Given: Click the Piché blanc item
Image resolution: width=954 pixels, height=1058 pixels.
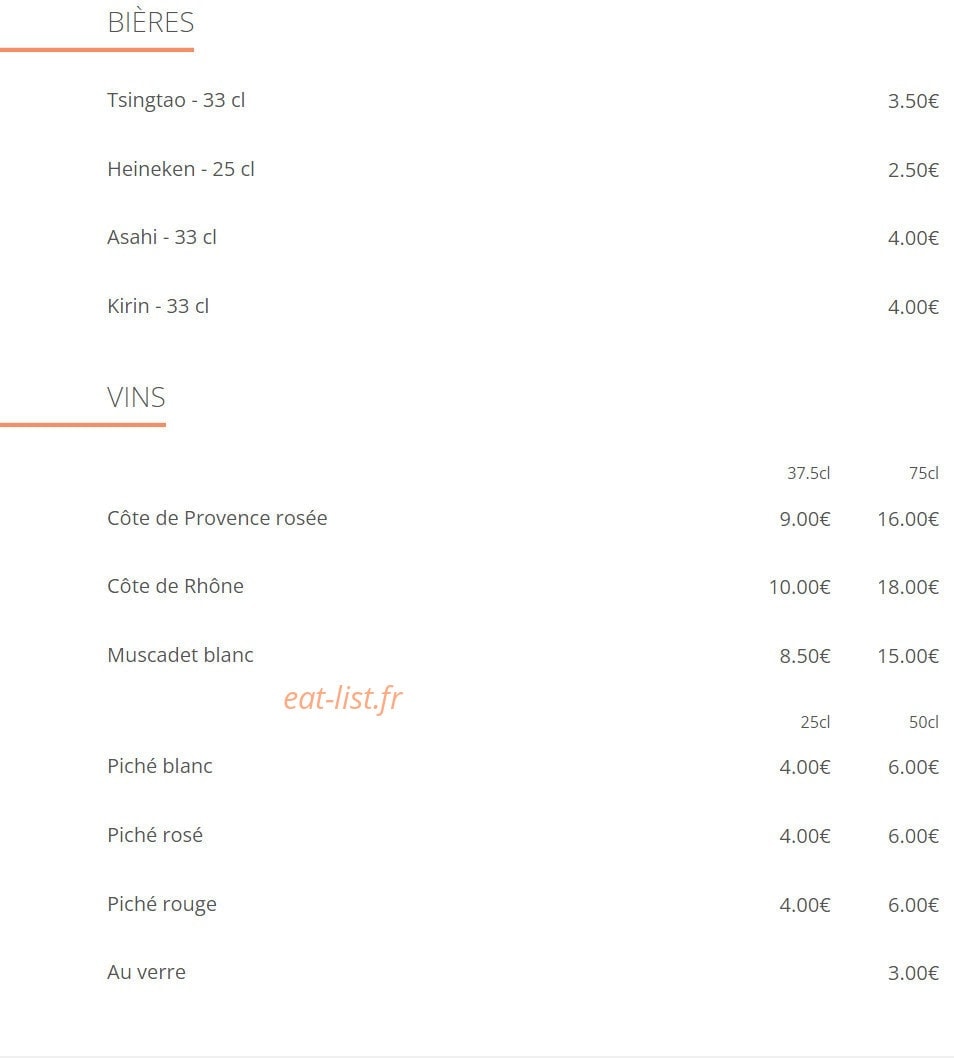Looking at the screenshot, I should pos(160,766).
